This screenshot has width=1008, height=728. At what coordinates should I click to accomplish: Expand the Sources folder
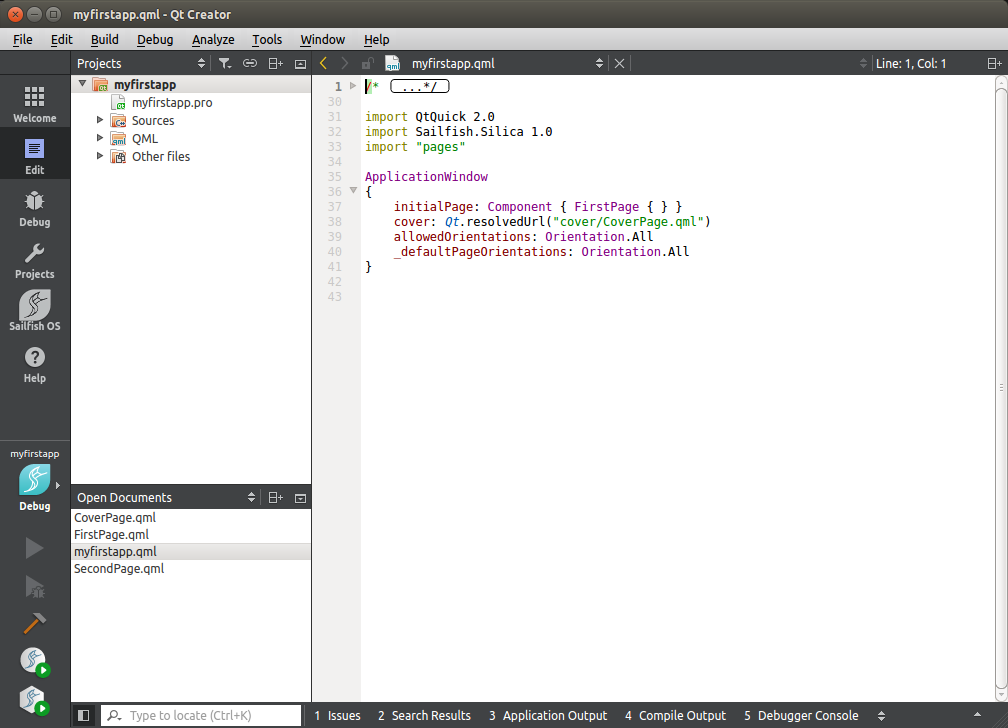pyautogui.click(x=100, y=120)
